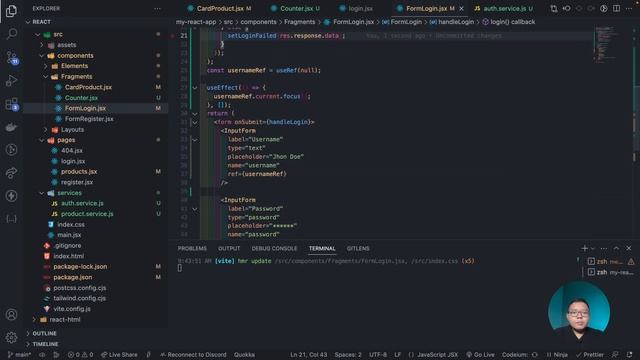Viewport: 640px width, 360px height.
Task: Open terminal panel more actions ellipsis
Action: pos(604,248)
